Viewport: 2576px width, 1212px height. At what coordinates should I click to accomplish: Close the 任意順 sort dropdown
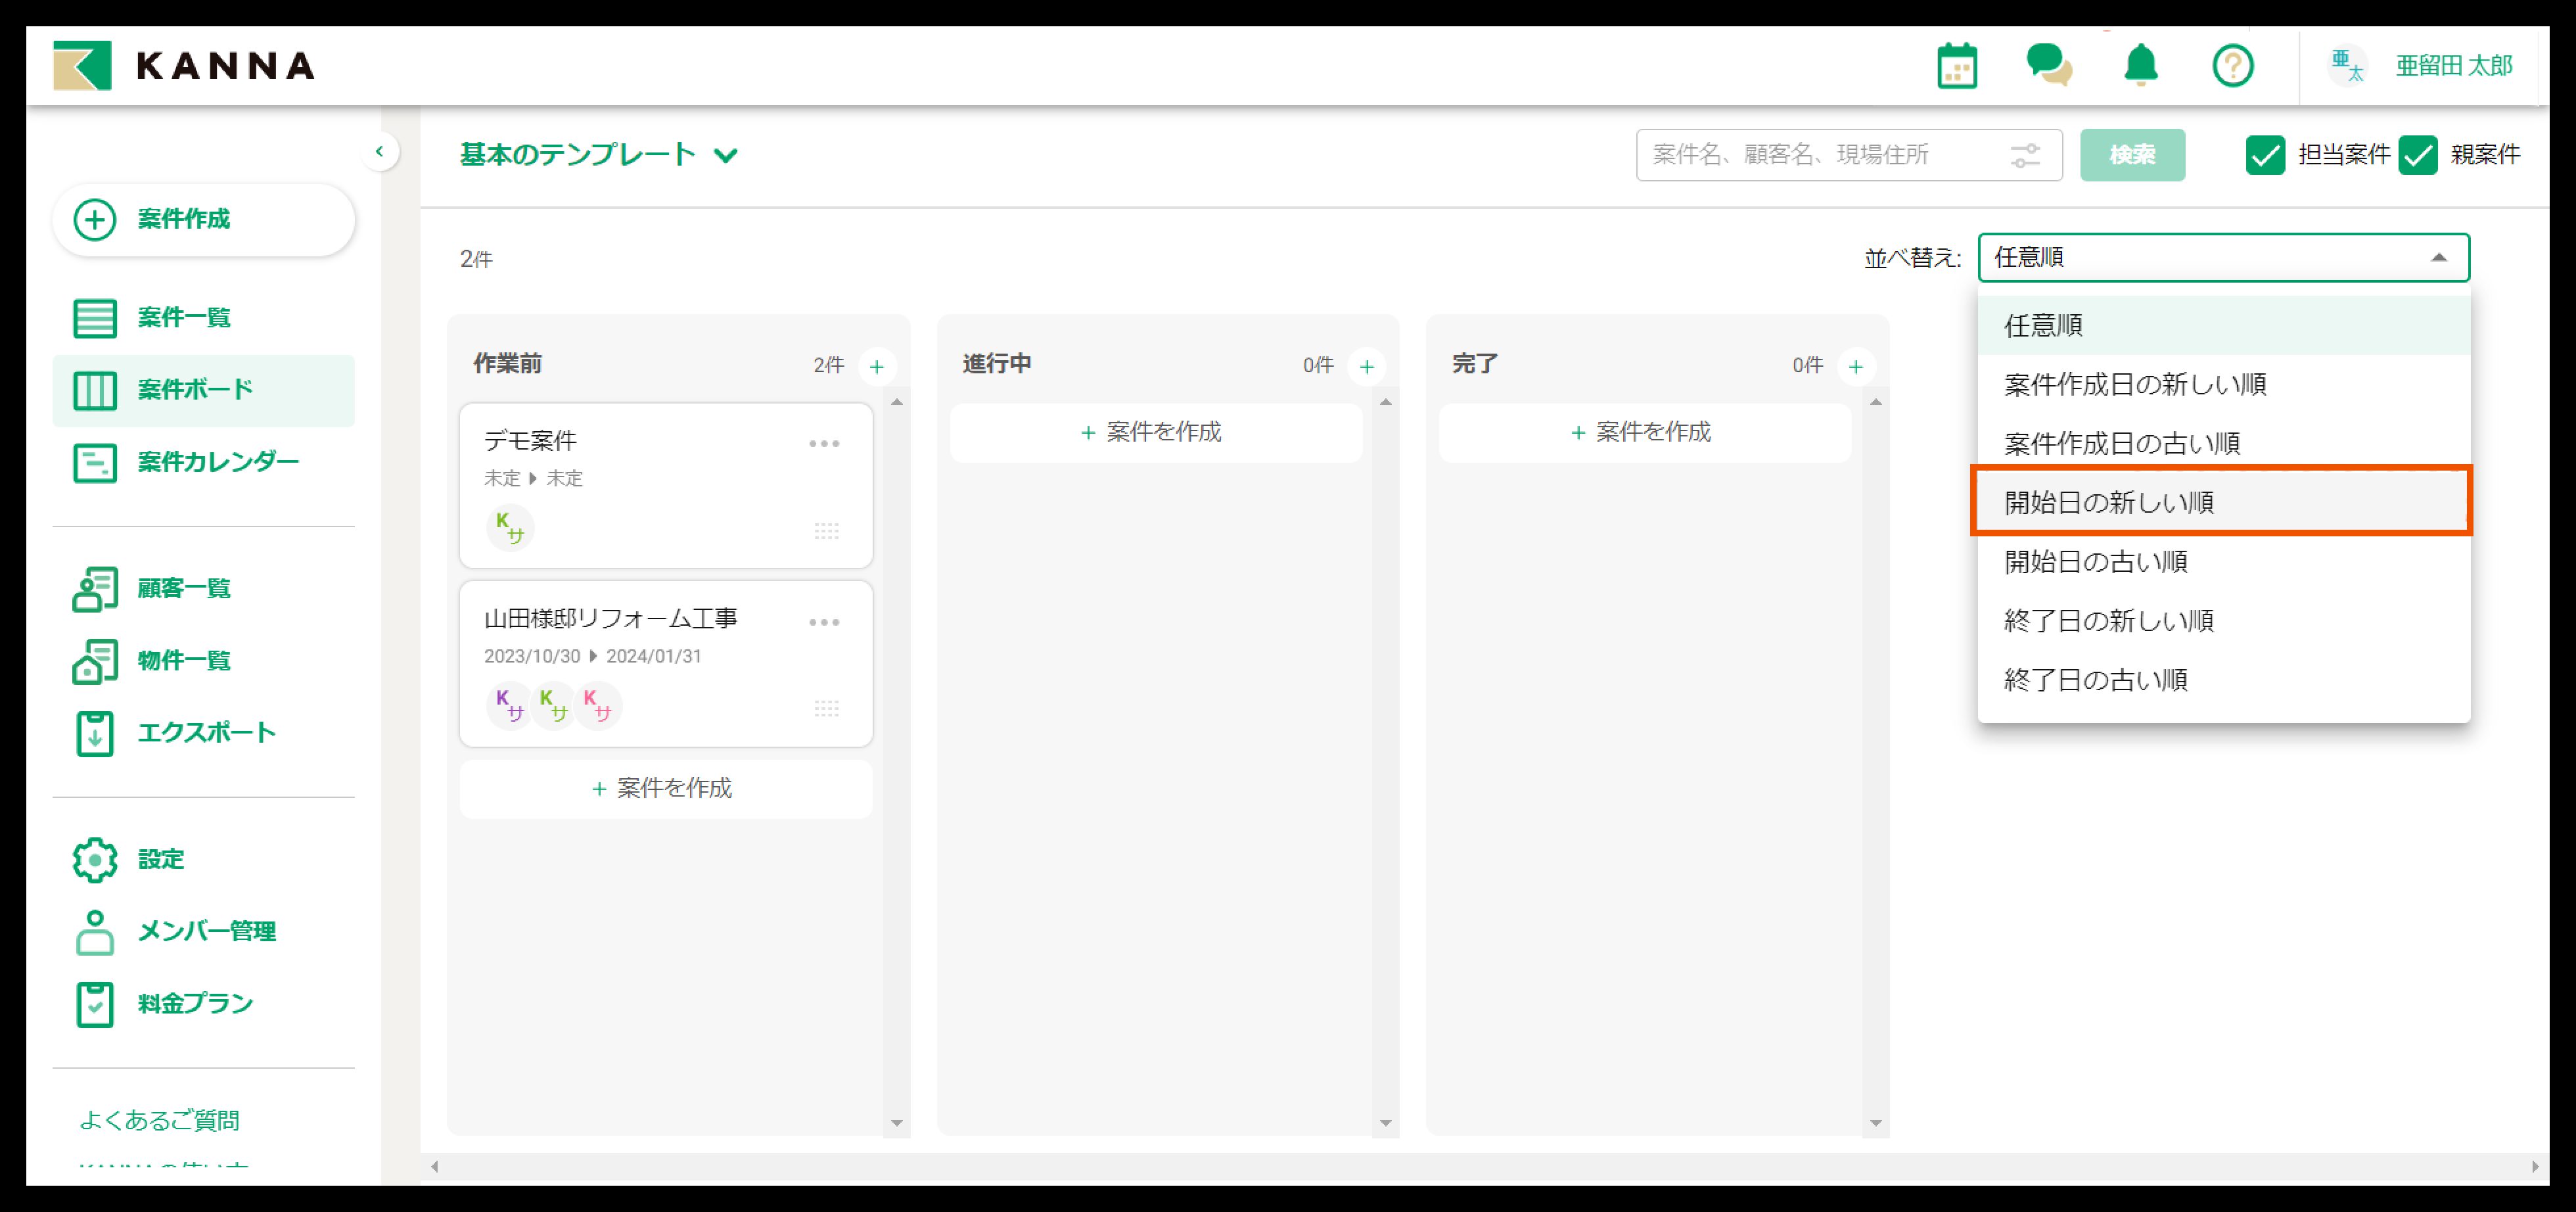[x=2439, y=258]
